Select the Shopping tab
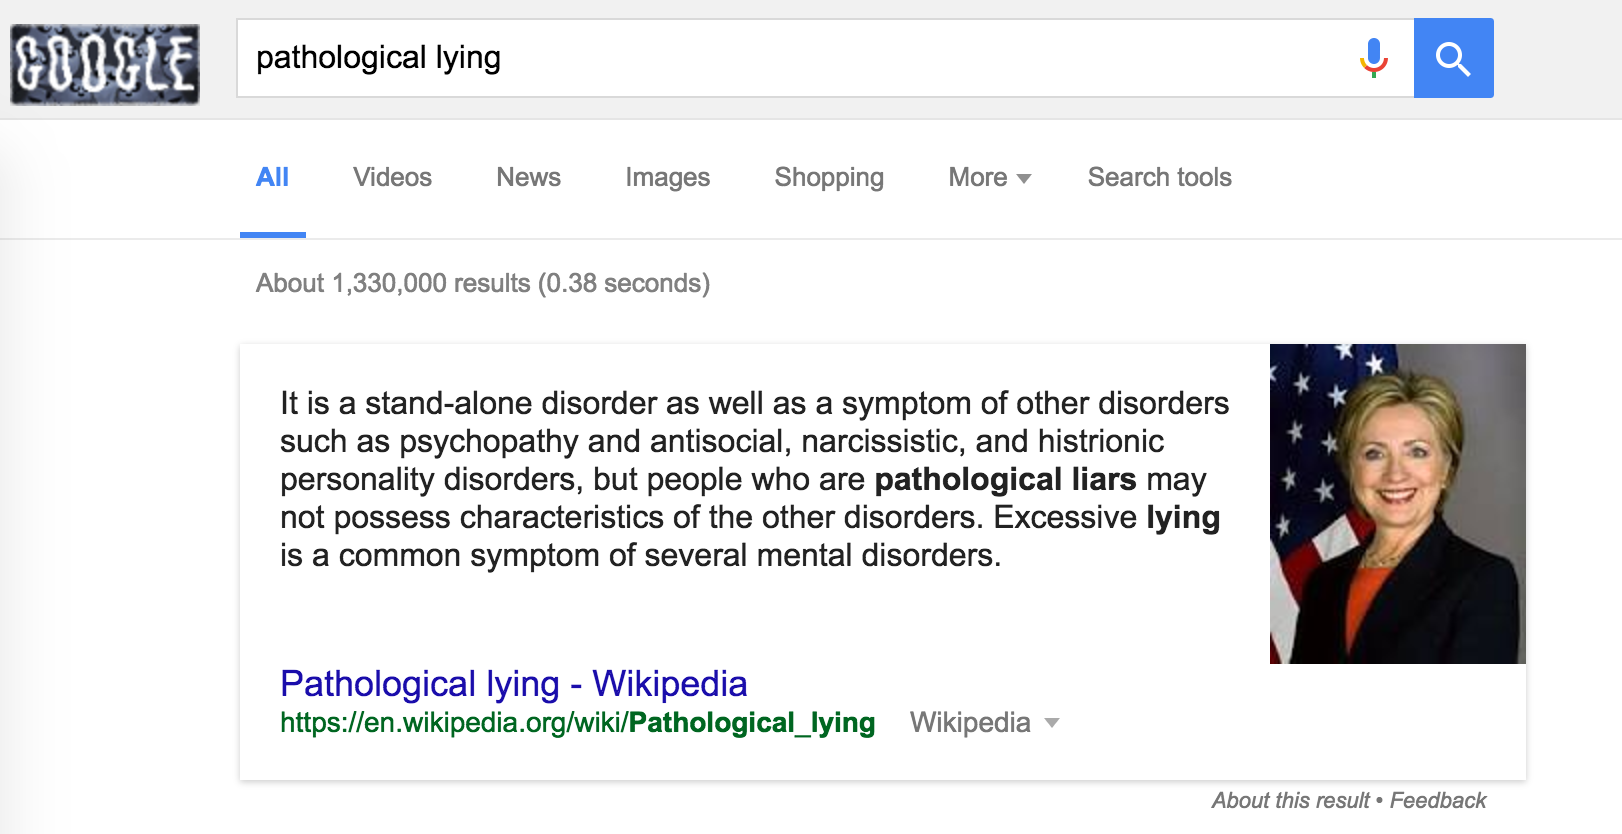 click(829, 177)
